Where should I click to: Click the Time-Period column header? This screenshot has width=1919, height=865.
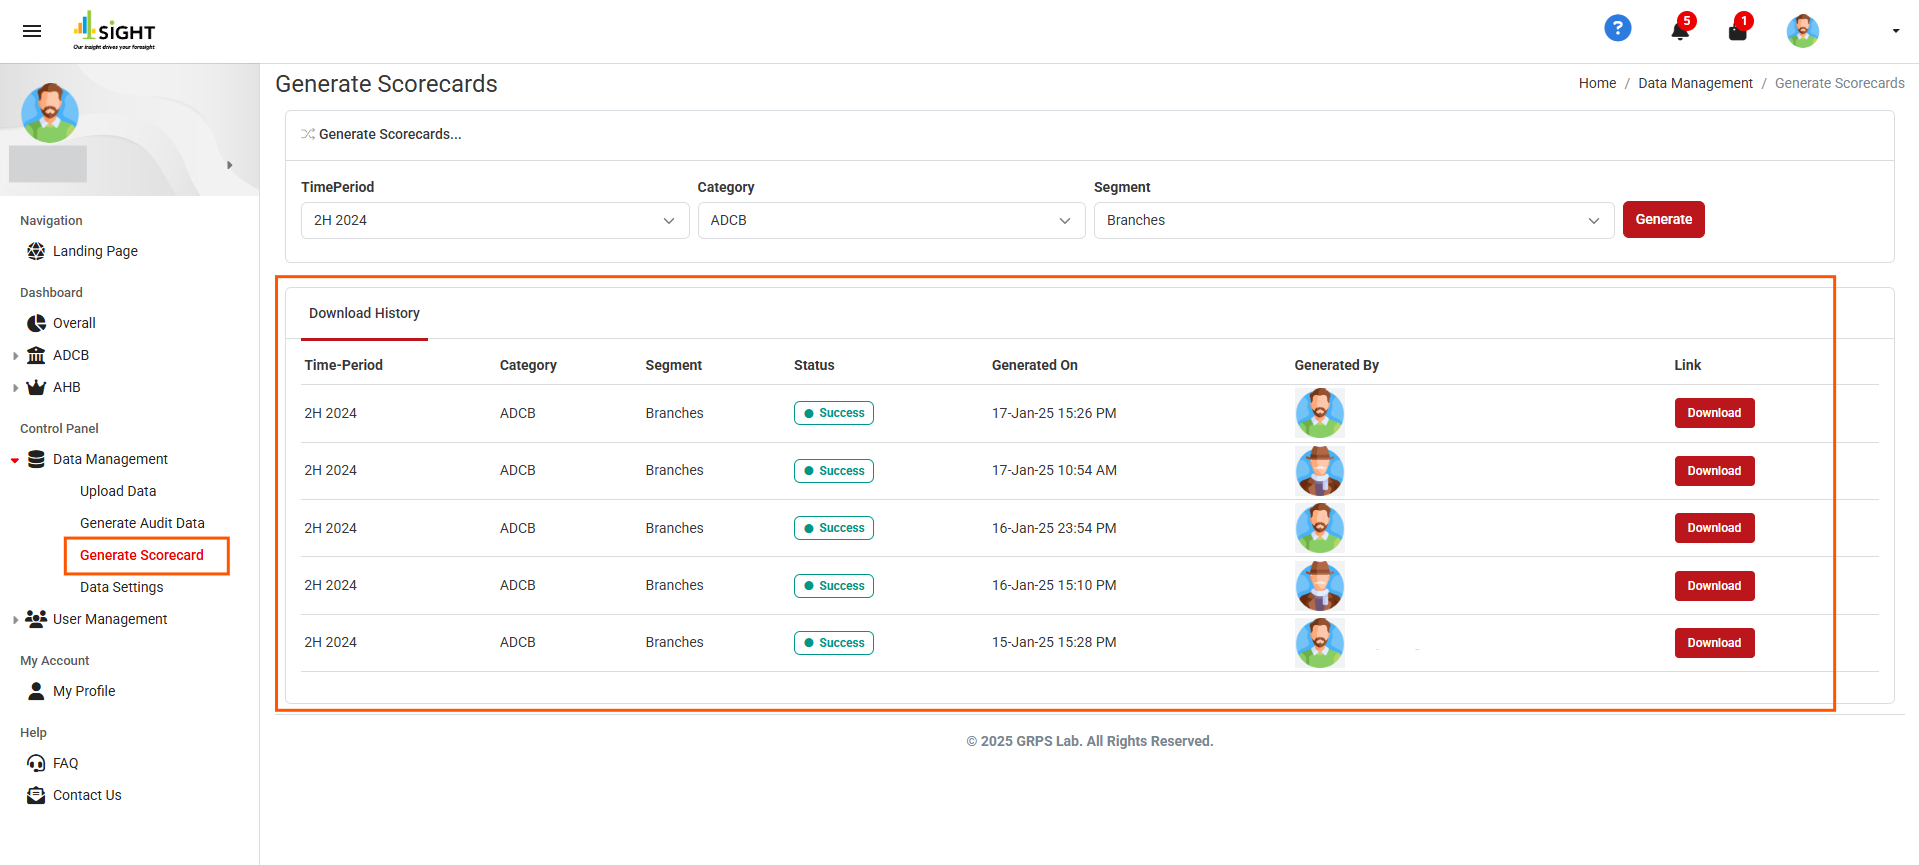pos(343,365)
